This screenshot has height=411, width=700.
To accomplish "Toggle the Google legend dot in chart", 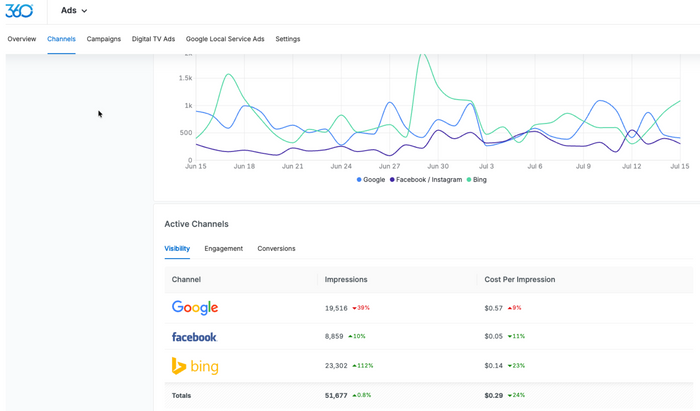I will point(359,179).
